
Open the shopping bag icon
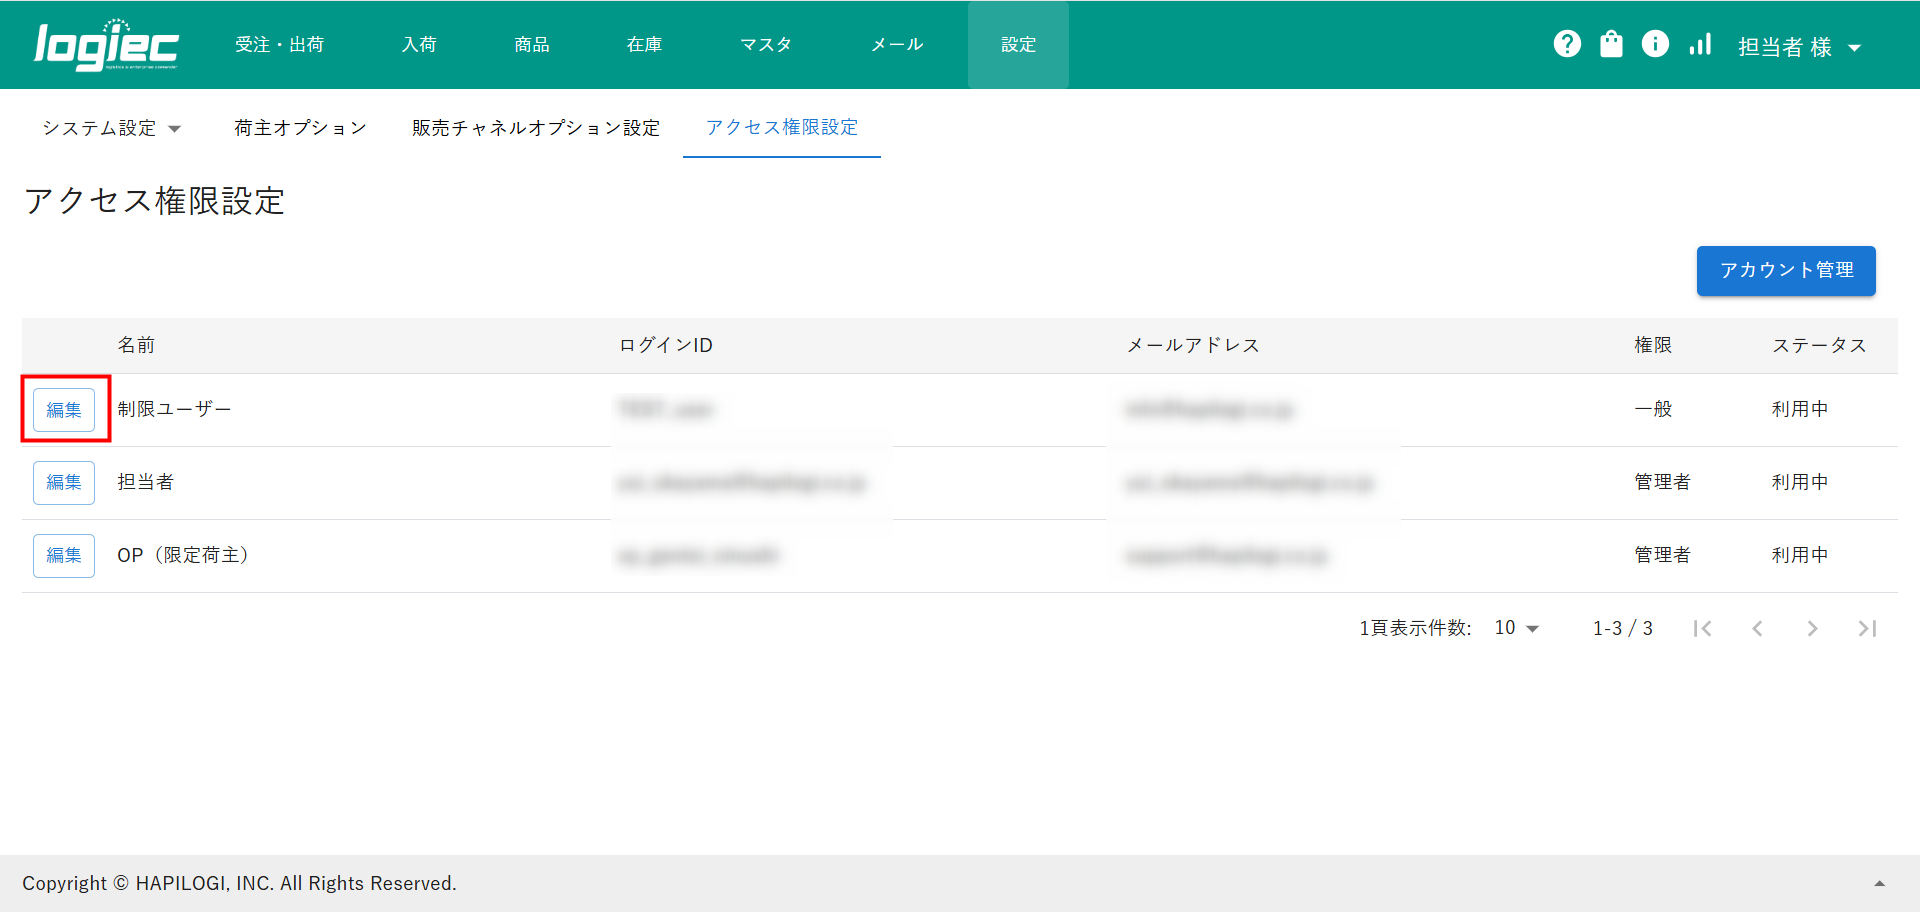point(1611,44)
